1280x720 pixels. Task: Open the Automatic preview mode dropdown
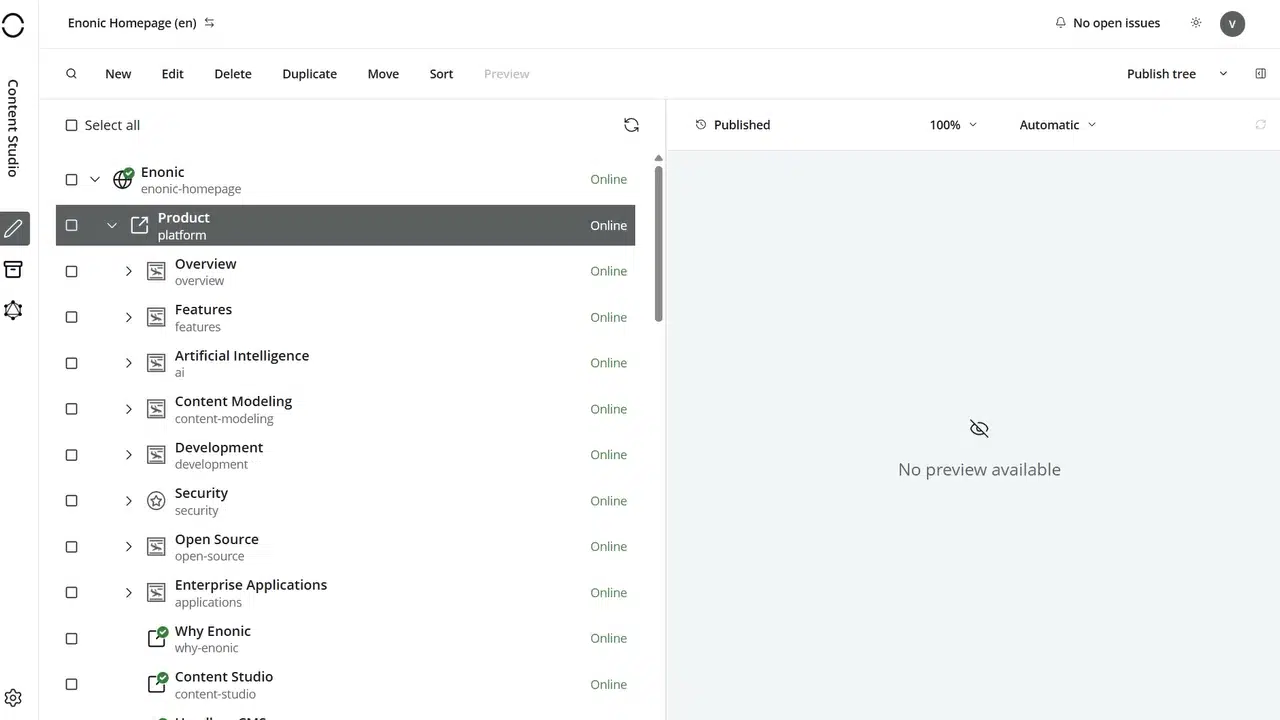[x=1057, y=125]
